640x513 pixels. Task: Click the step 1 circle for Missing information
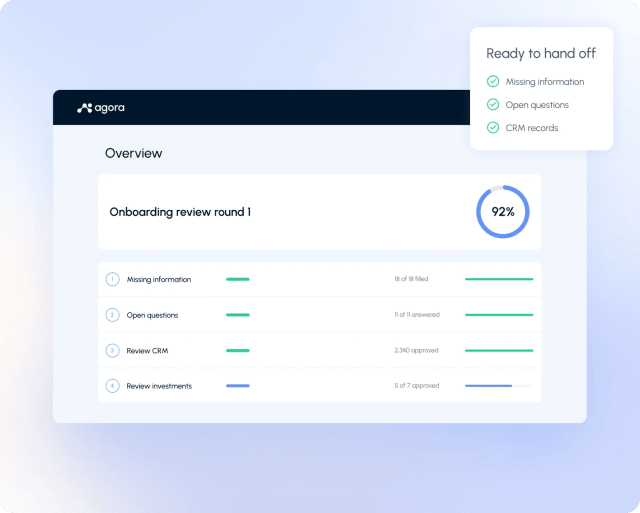[112, 279]
